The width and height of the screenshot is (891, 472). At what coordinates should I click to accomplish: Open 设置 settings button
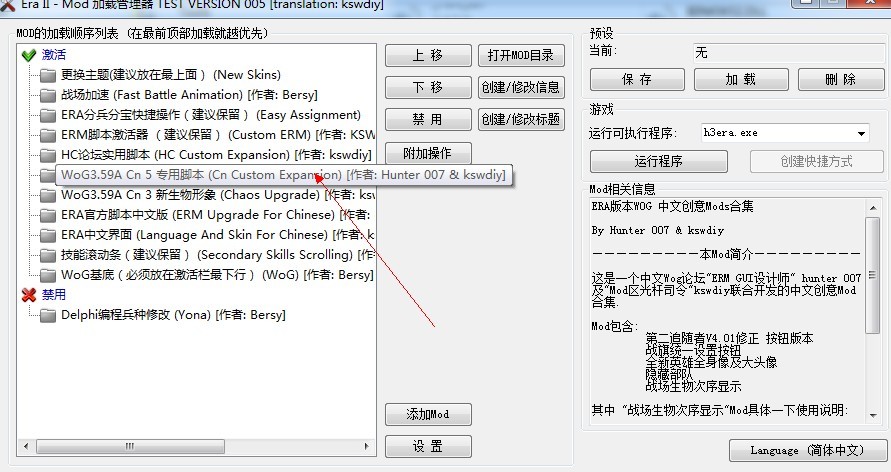pyautogui.click(x=428, y=446)
